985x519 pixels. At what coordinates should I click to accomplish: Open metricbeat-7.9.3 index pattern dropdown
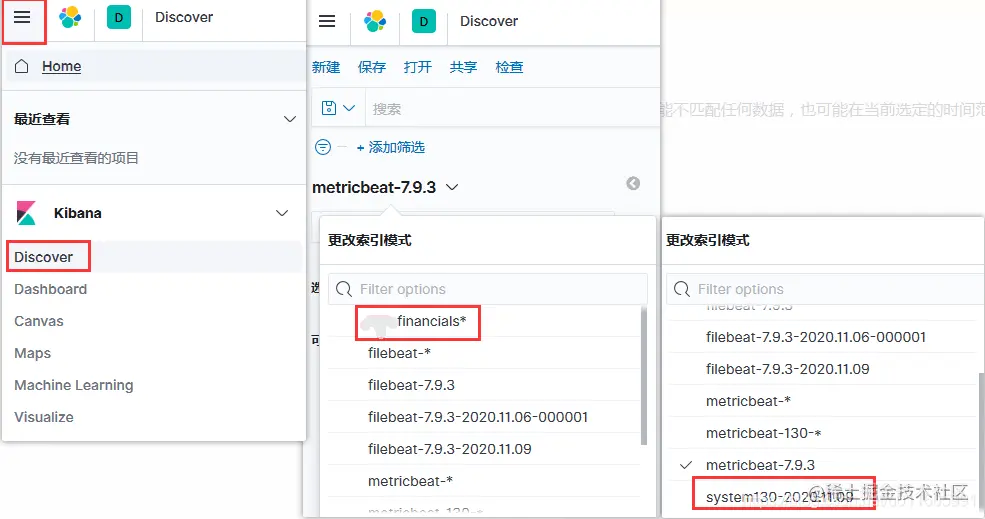coord(385,187)
